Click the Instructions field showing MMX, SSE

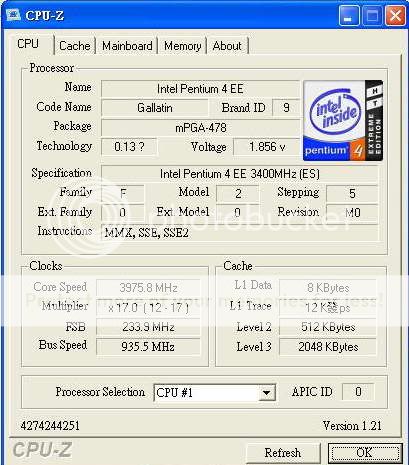[239, 232]
